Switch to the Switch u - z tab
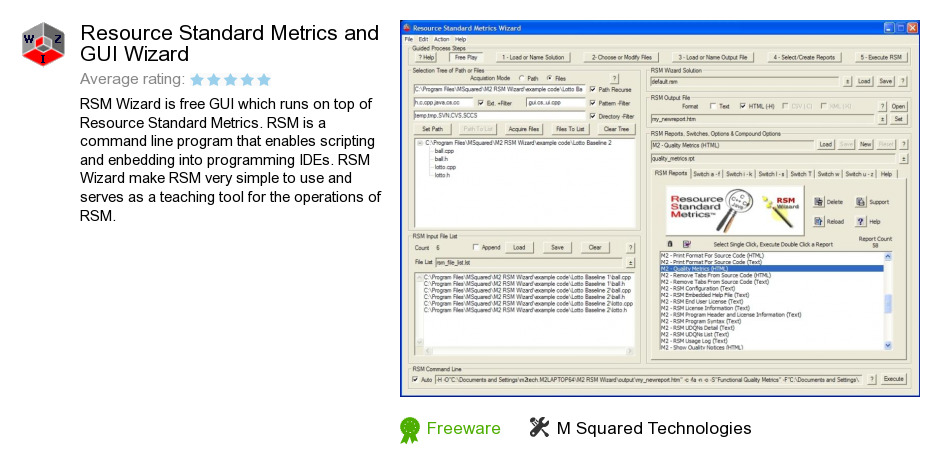Viewport: 940px width, 474px height. tap(860, 174)
